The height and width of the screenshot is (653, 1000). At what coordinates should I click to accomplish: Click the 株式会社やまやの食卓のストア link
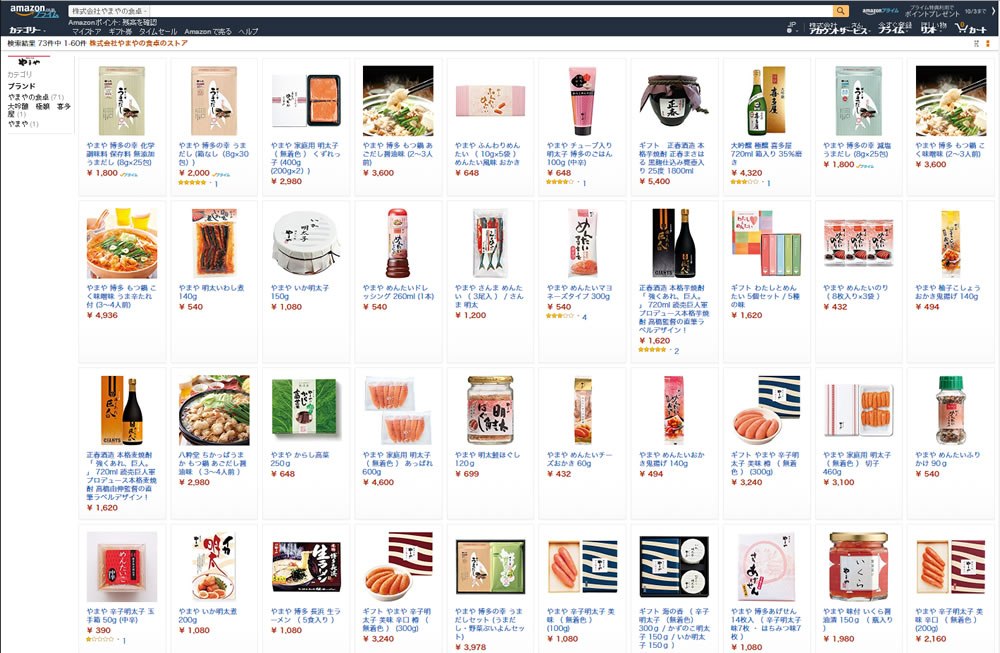pyautogui.click(x=138, y=43)
